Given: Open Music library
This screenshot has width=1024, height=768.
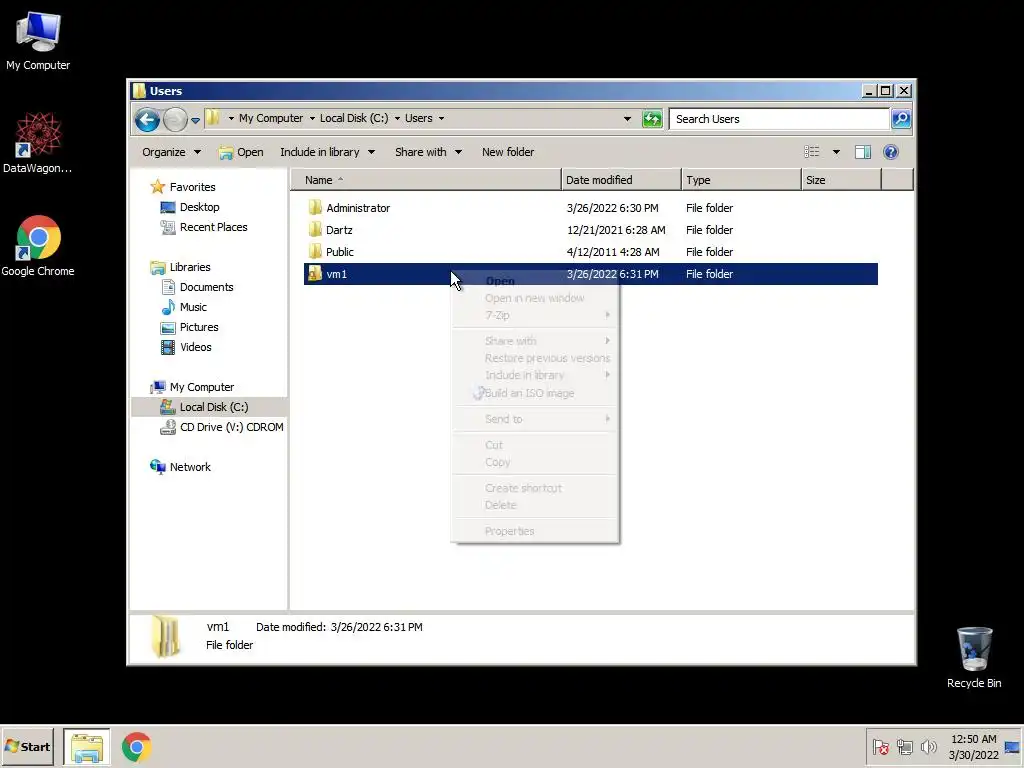Looking at the screenshot, I should [x=193, y=307].
